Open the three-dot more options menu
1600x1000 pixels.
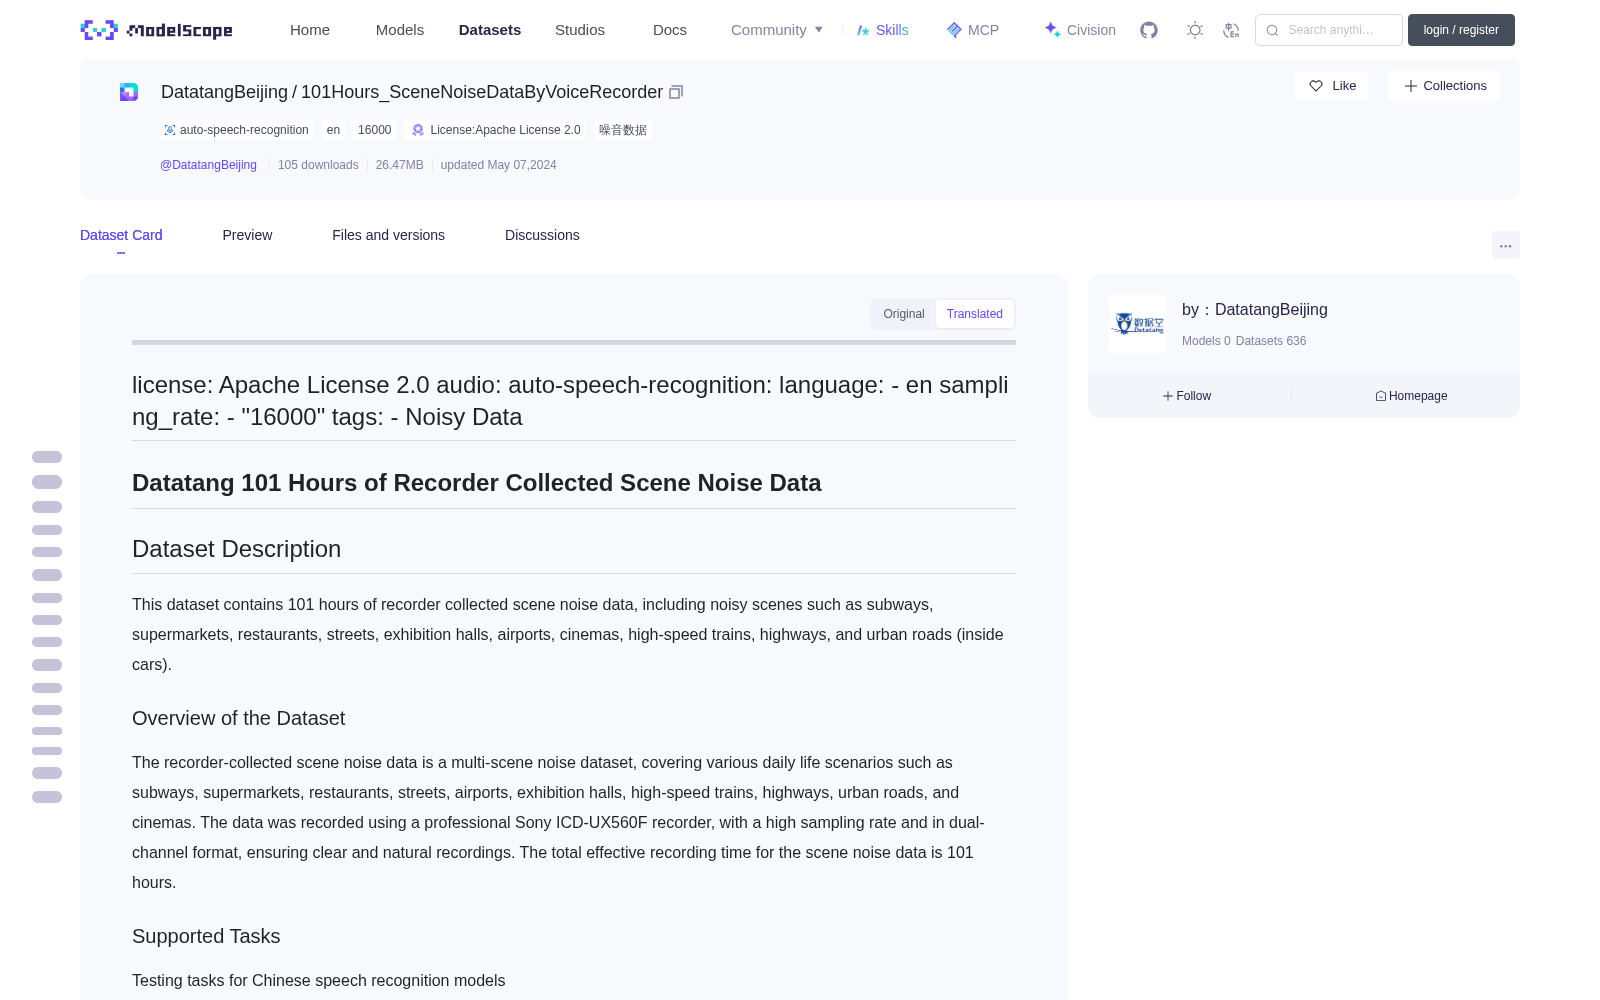tap(1506, 245)
